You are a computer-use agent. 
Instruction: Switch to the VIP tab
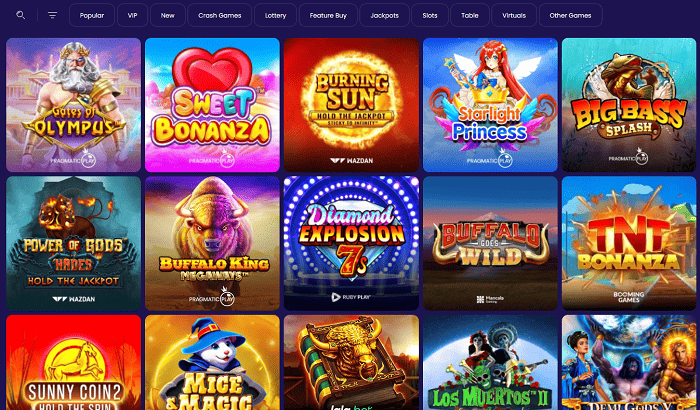132,15
